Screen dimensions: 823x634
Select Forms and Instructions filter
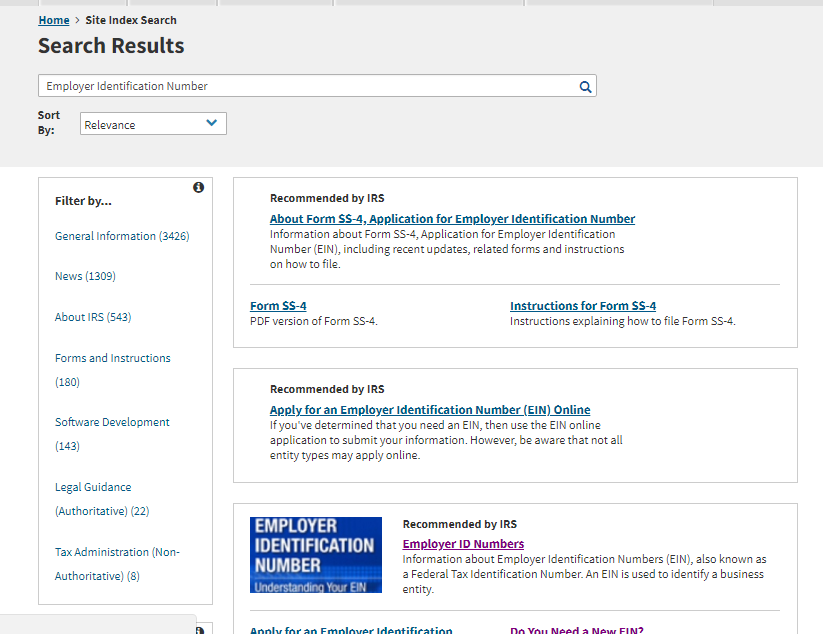112,358
